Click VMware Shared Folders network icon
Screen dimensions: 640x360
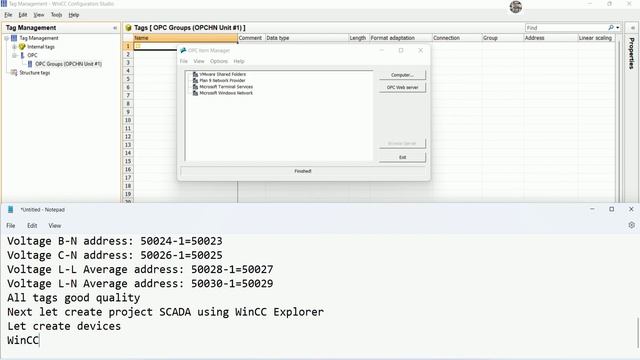click(195, 74)
